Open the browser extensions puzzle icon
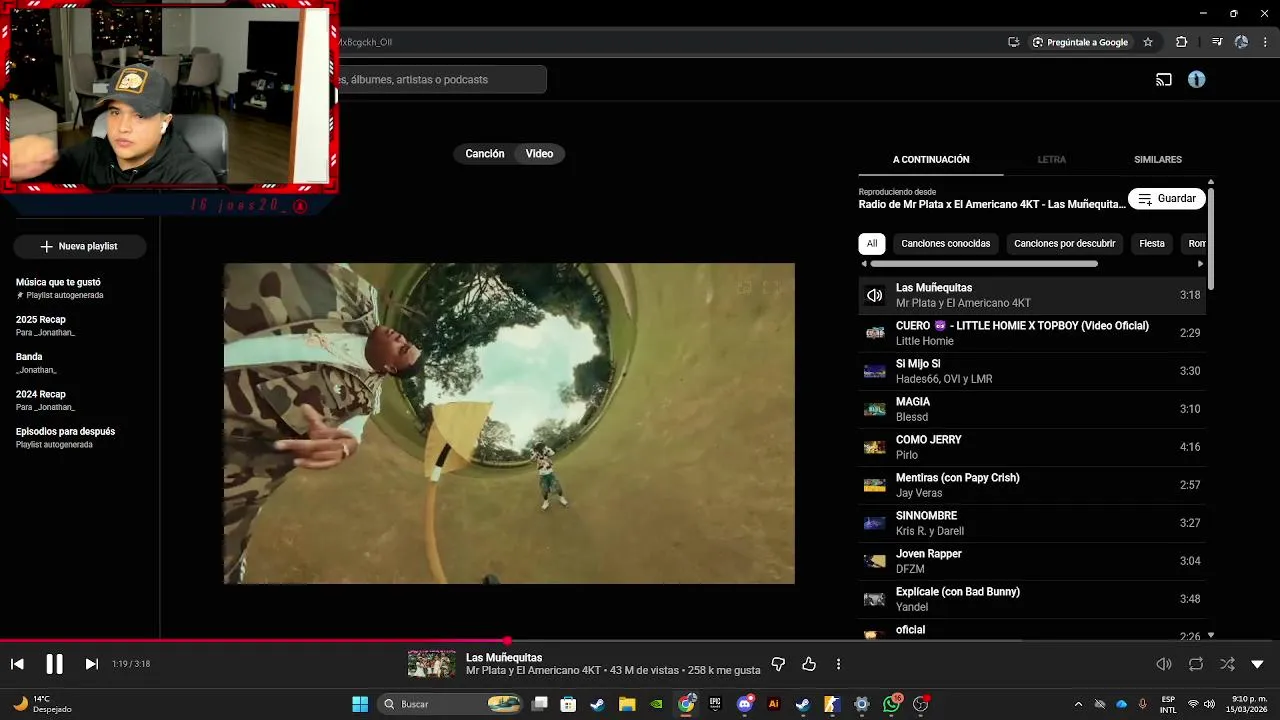 [x=1181, y=42]
